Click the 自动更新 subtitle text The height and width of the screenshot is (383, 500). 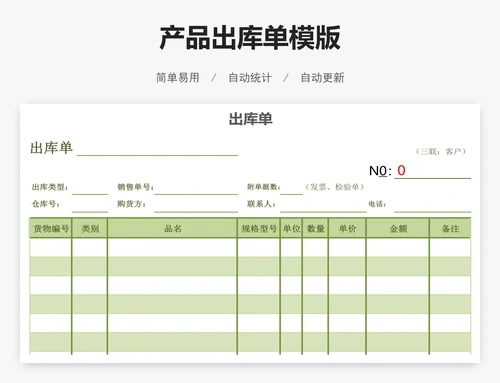pos(322,78)
